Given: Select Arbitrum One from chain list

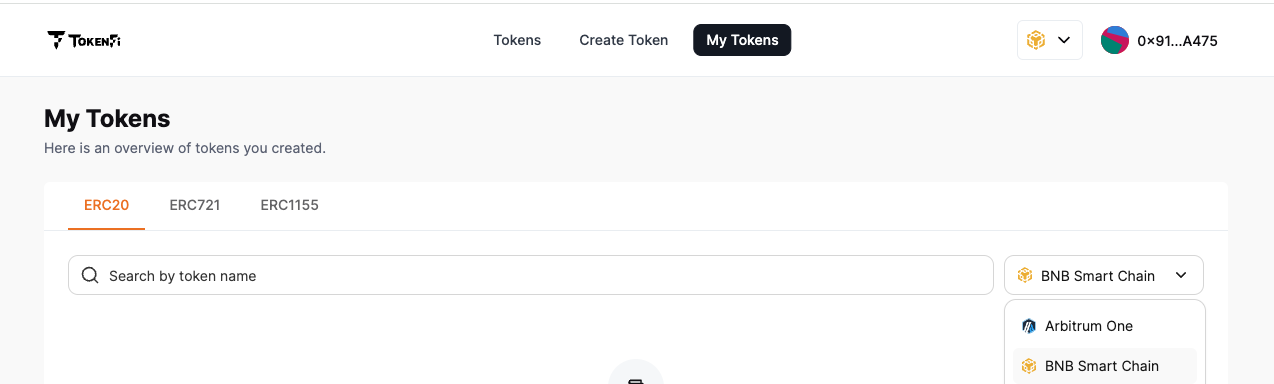Looking at the screenshot, I should [x=1105, y=326].
